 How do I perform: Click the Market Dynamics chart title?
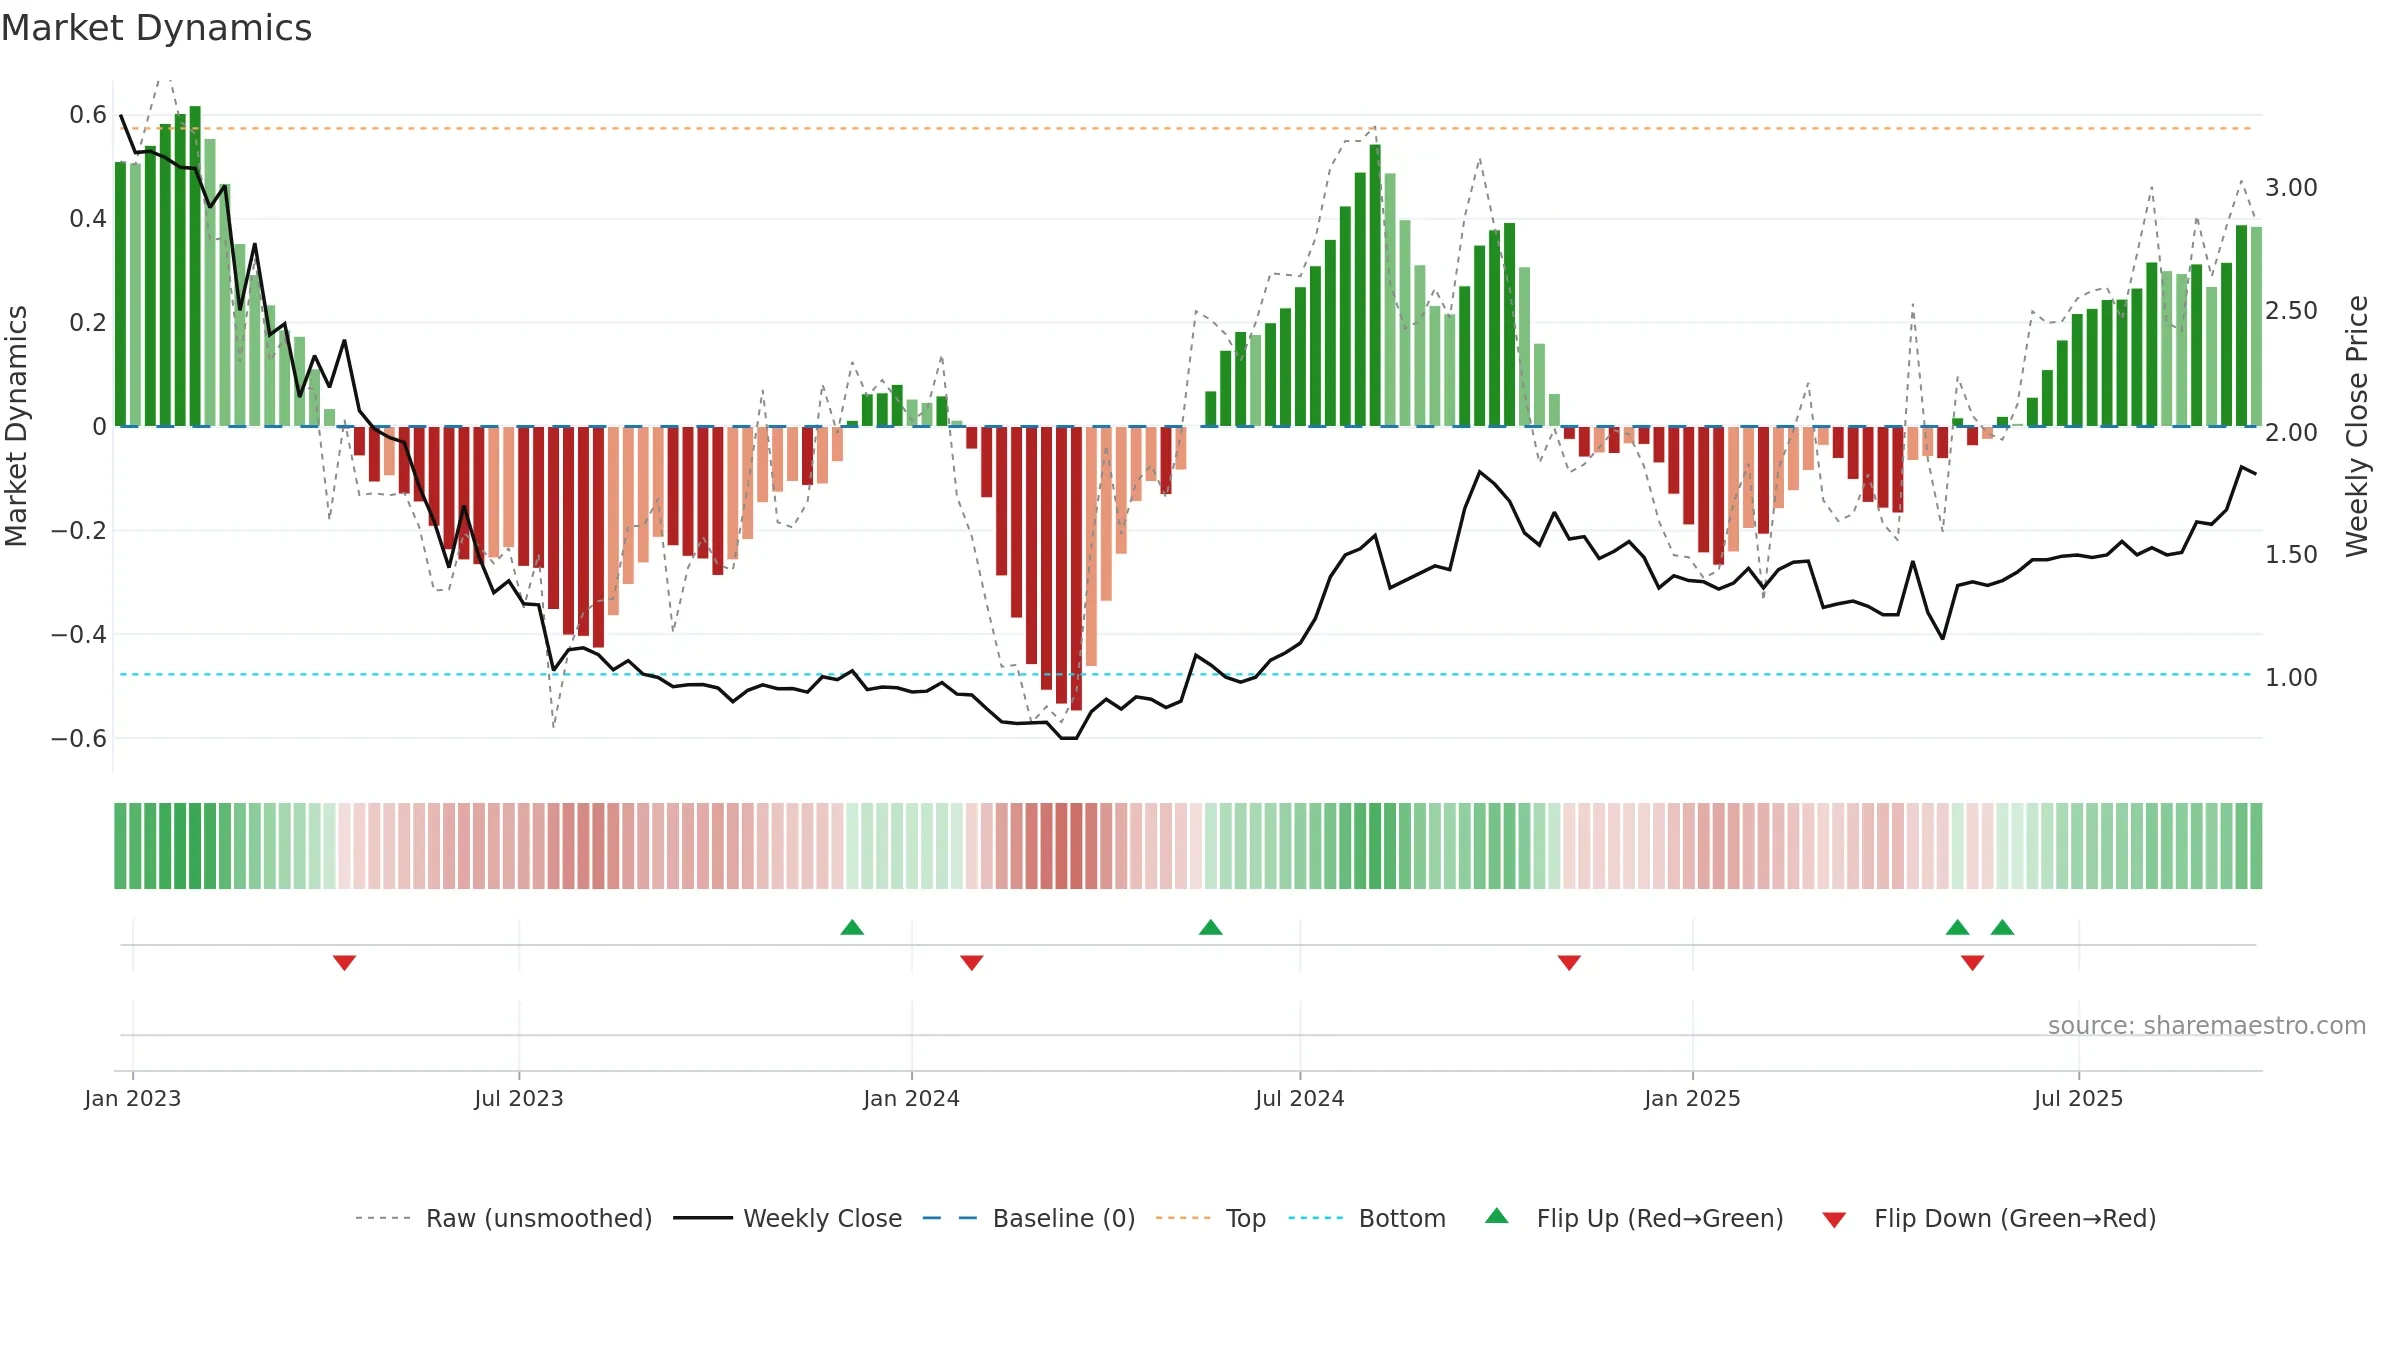[x=157, y=28]
